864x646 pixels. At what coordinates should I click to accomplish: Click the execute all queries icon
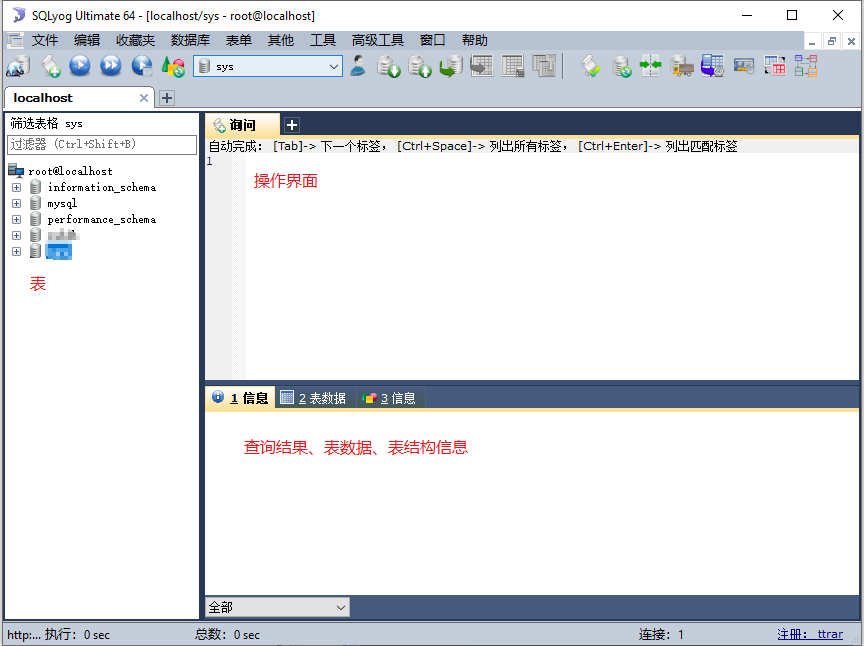coord(111,66)
